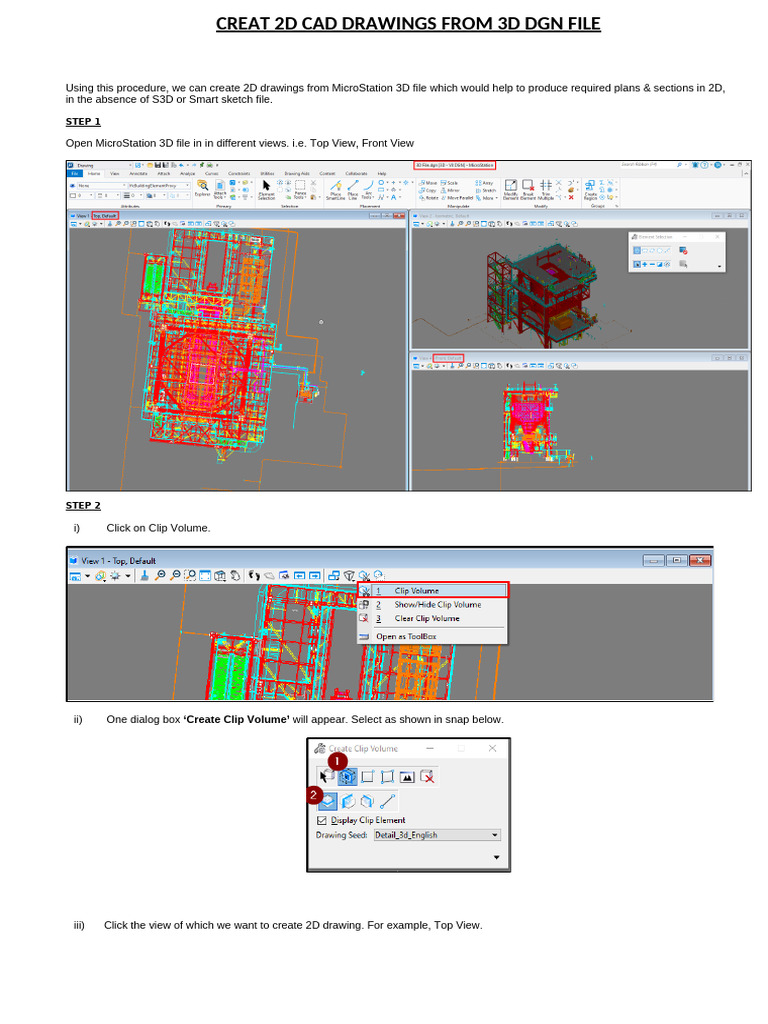Toggle the Display Clip Element checkbox
Viewport: 768px width, 1024px height.
click(x=321, y=820)
